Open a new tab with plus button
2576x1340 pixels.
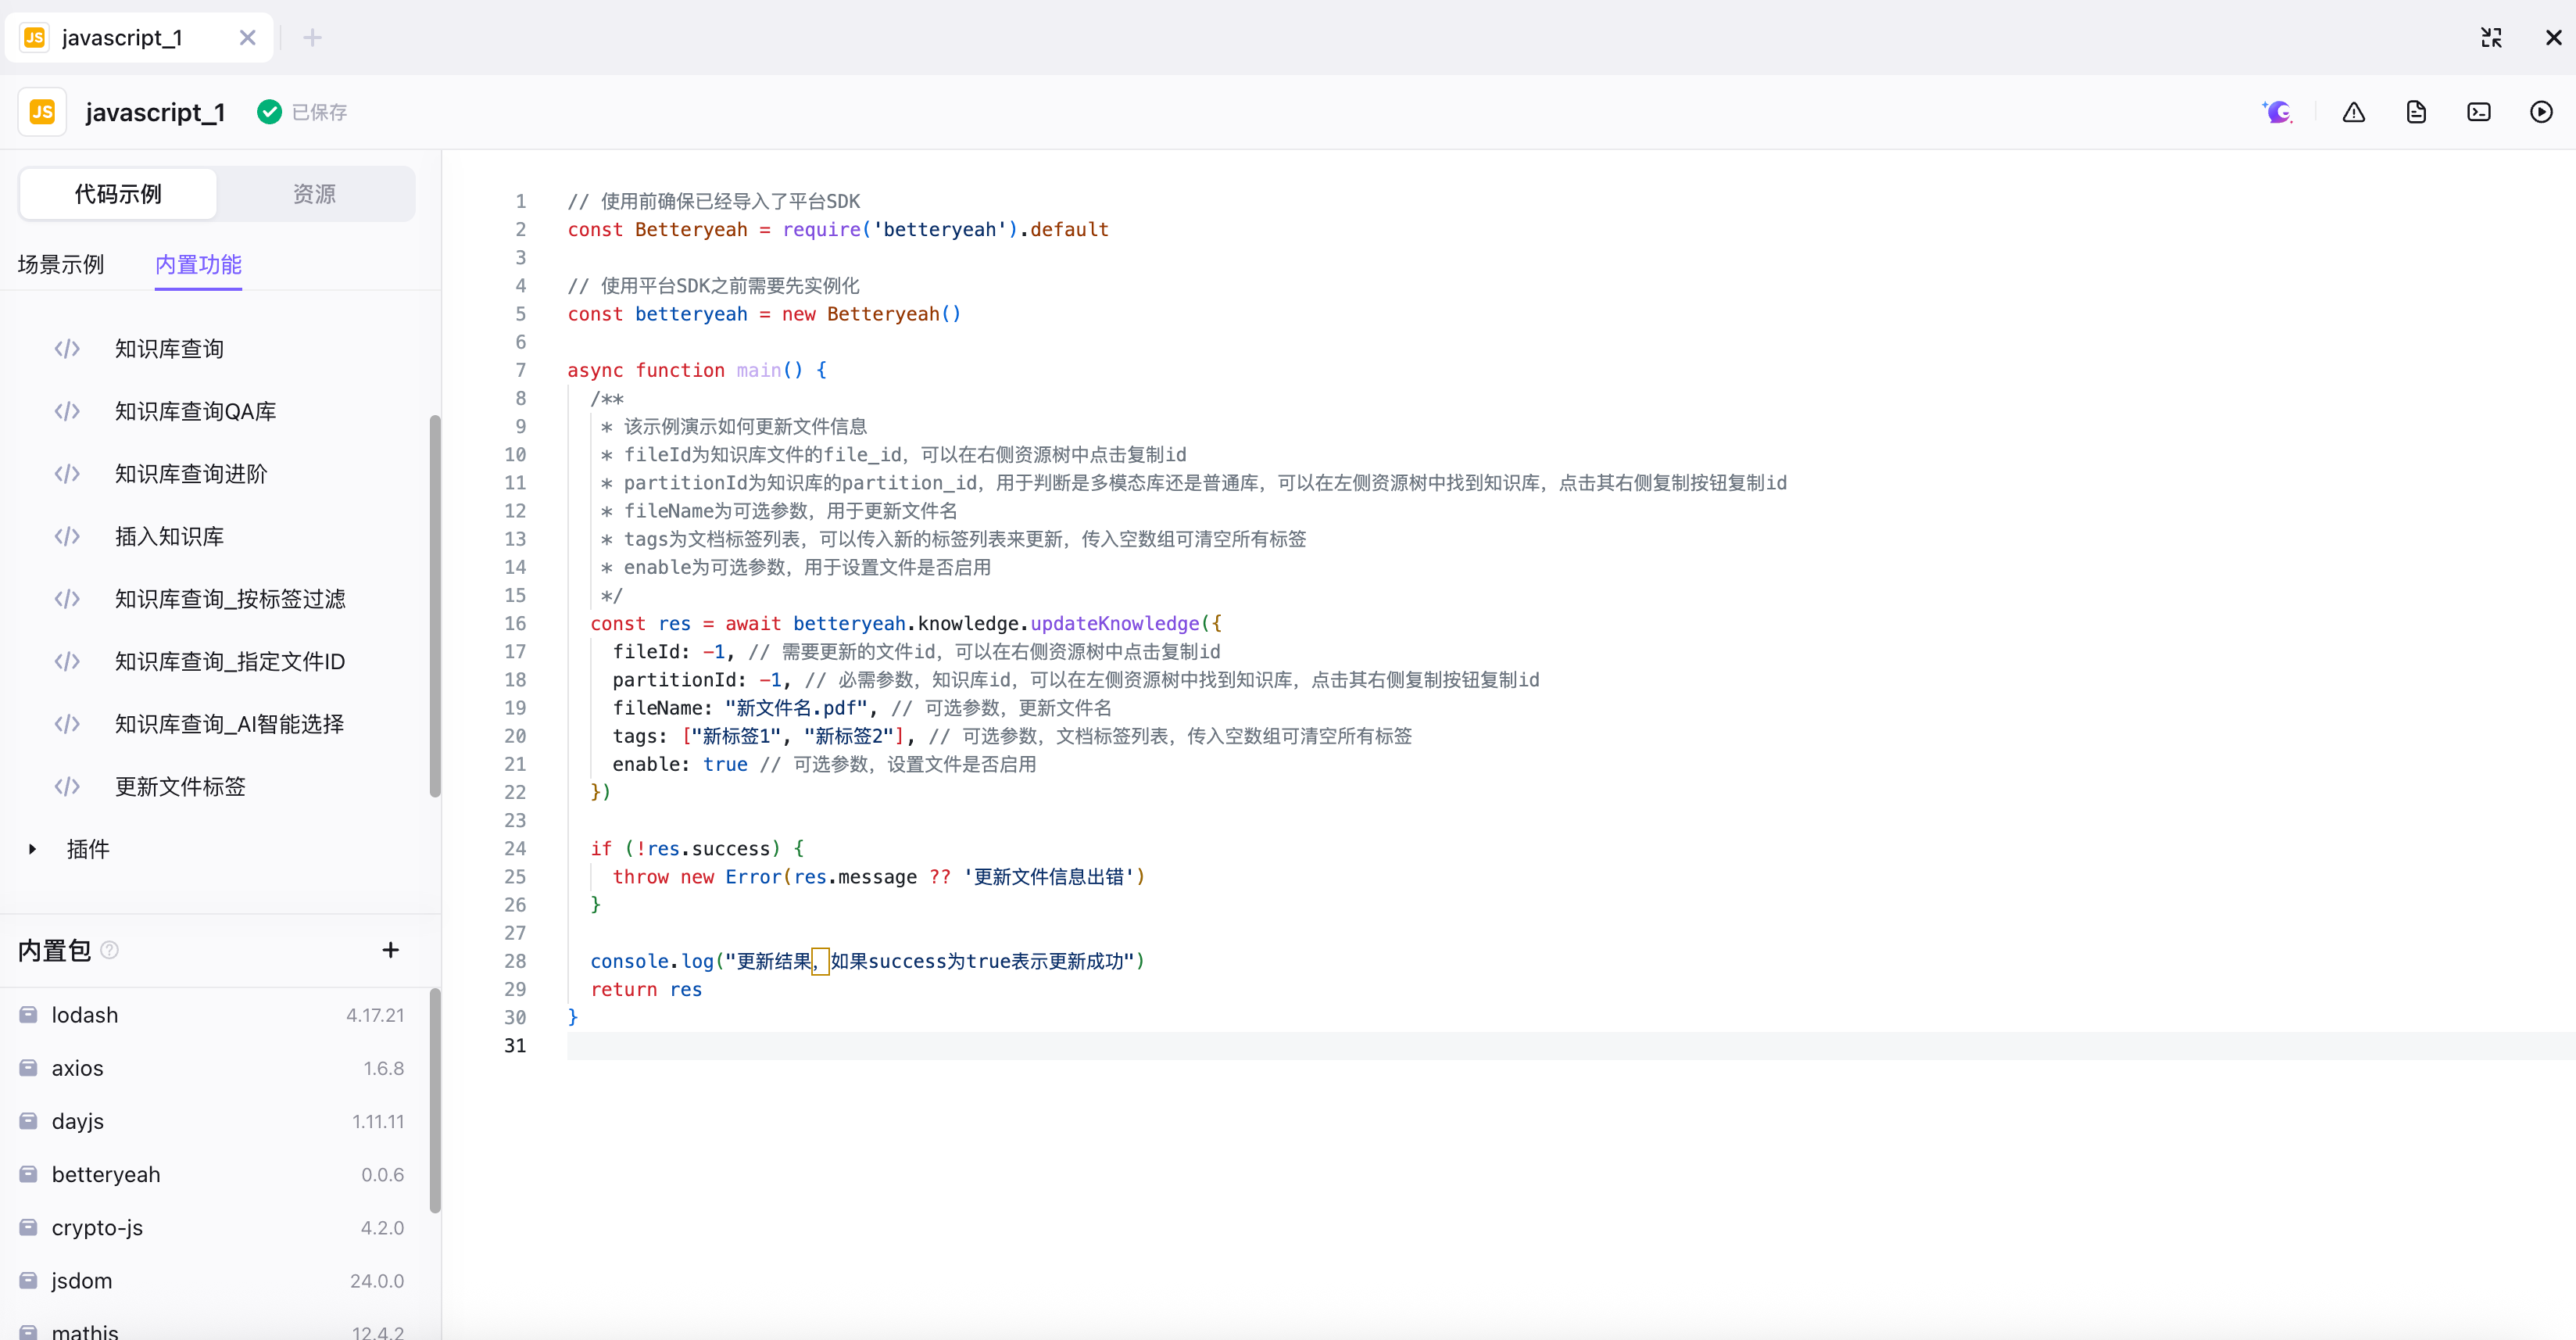click(x=312, y=38)
